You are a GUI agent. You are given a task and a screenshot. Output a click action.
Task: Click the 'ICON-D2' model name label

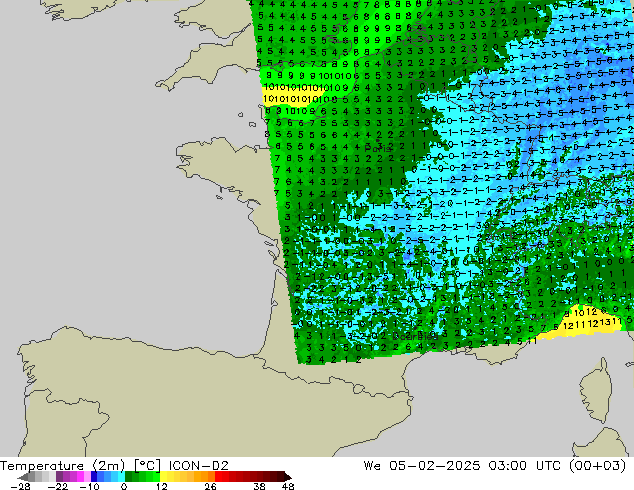199,466
